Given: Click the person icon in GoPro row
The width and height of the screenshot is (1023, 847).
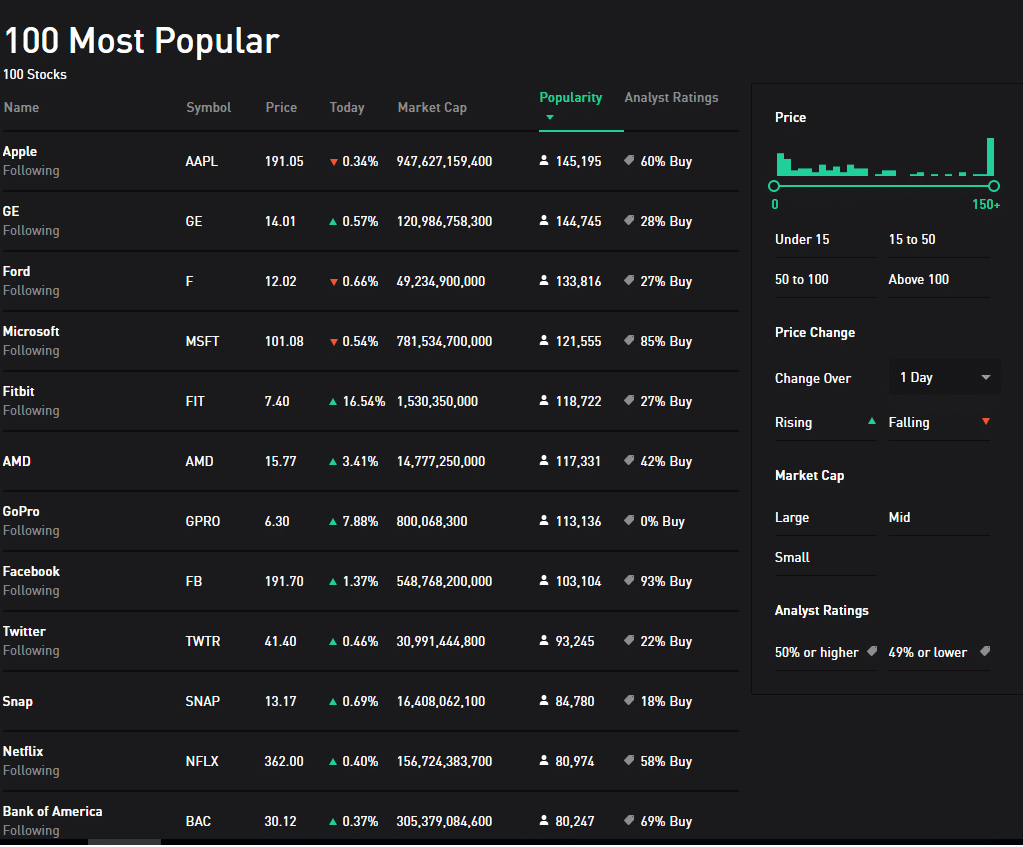Looking at the screenshot, I should point(543,520).
